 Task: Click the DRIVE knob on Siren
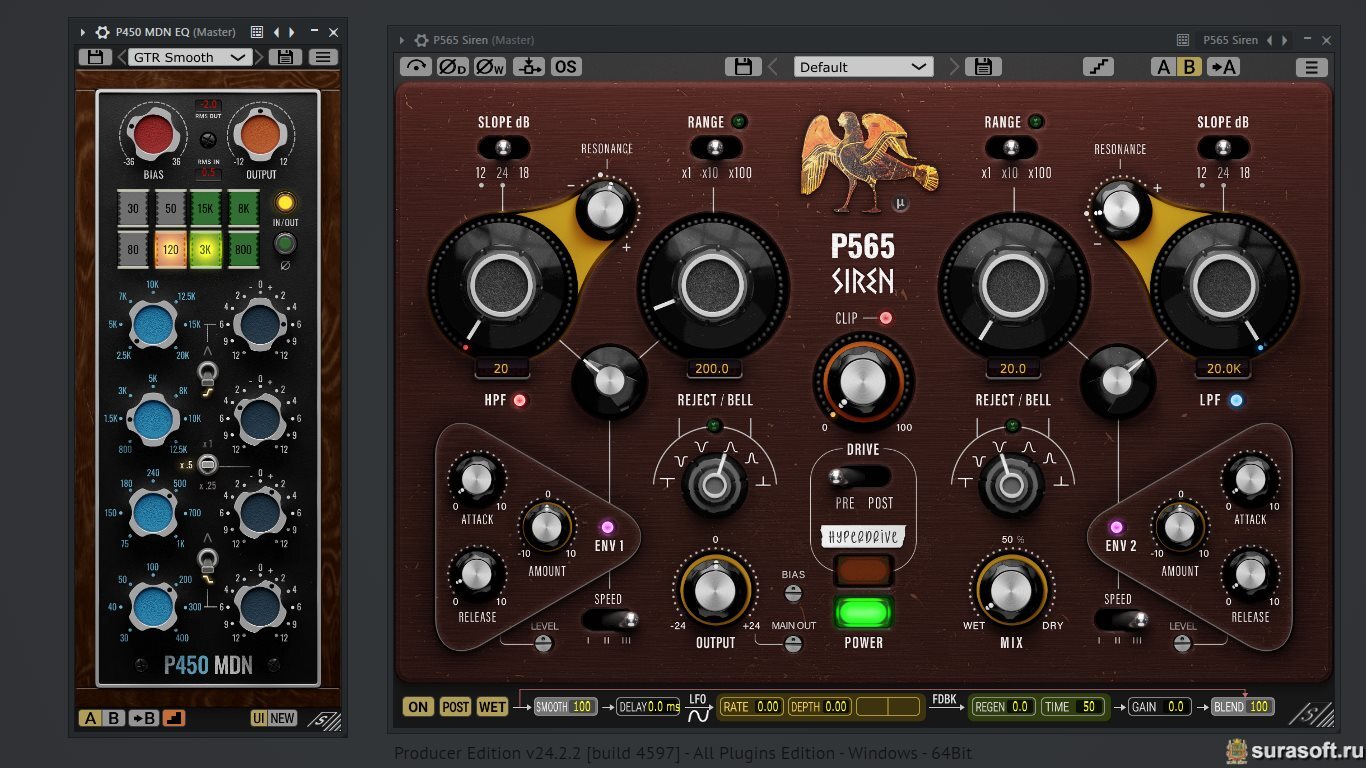pyautogui.click(x=863, y=381)
